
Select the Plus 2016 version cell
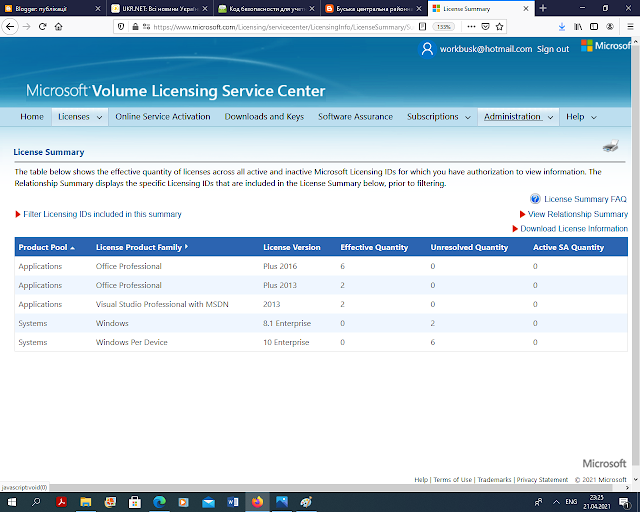tap(280, 266)
